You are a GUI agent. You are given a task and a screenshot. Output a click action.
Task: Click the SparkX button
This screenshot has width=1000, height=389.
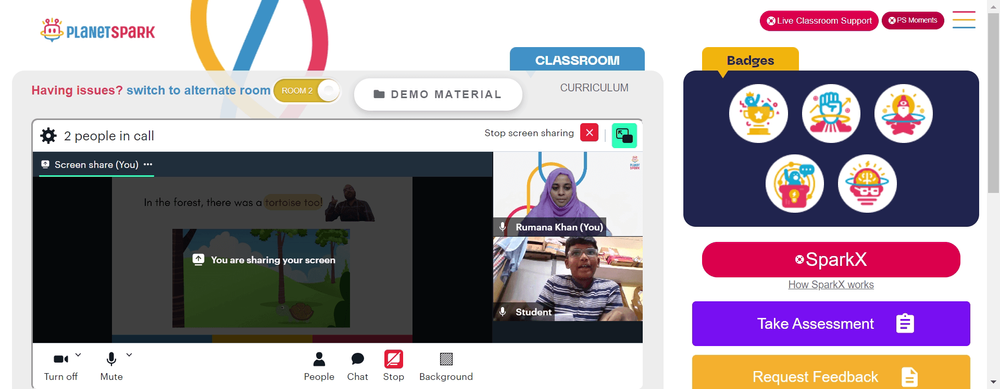(831, 260)
